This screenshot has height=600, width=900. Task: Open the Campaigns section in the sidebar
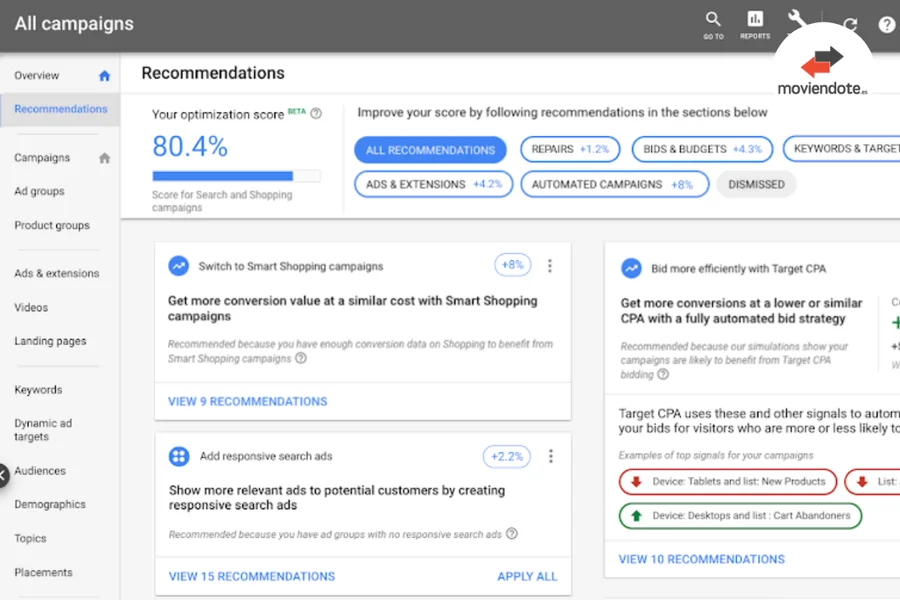click(44, 157)
